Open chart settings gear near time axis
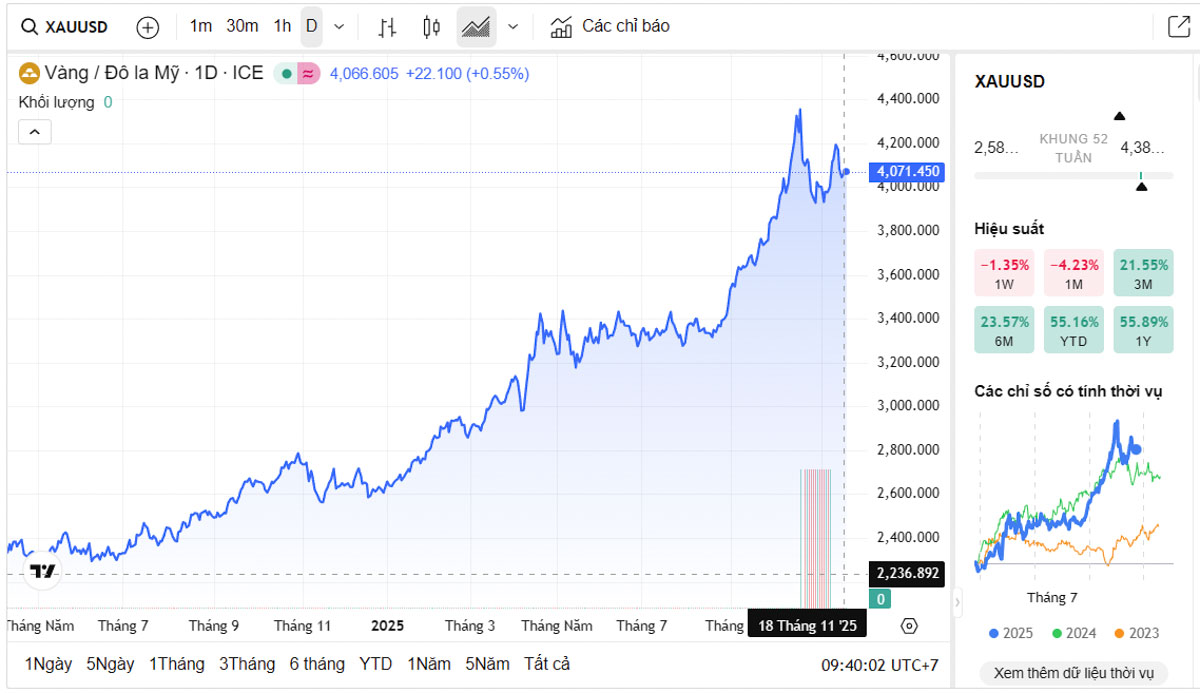Screen dimensions: 1200x693 pos(909,626)
